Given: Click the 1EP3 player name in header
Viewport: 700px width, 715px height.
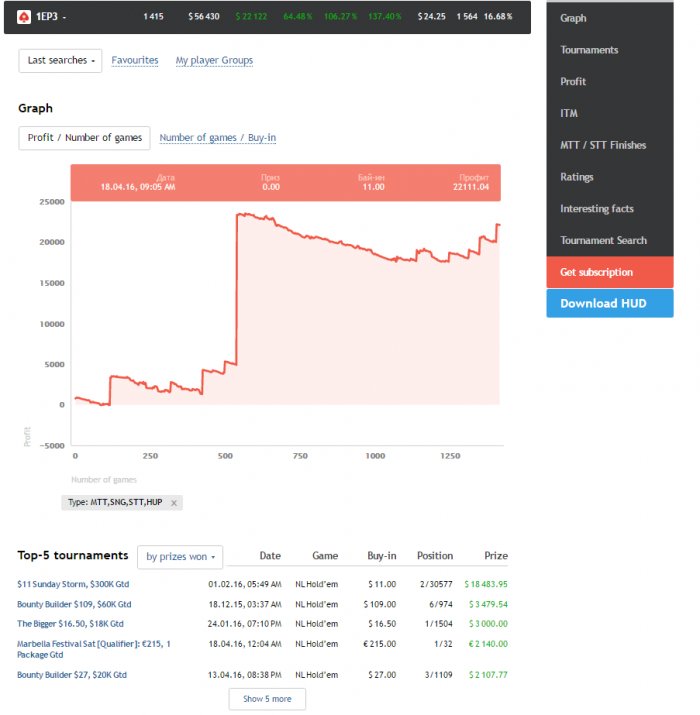Looking at the screenshot, I should coord(47,17).
